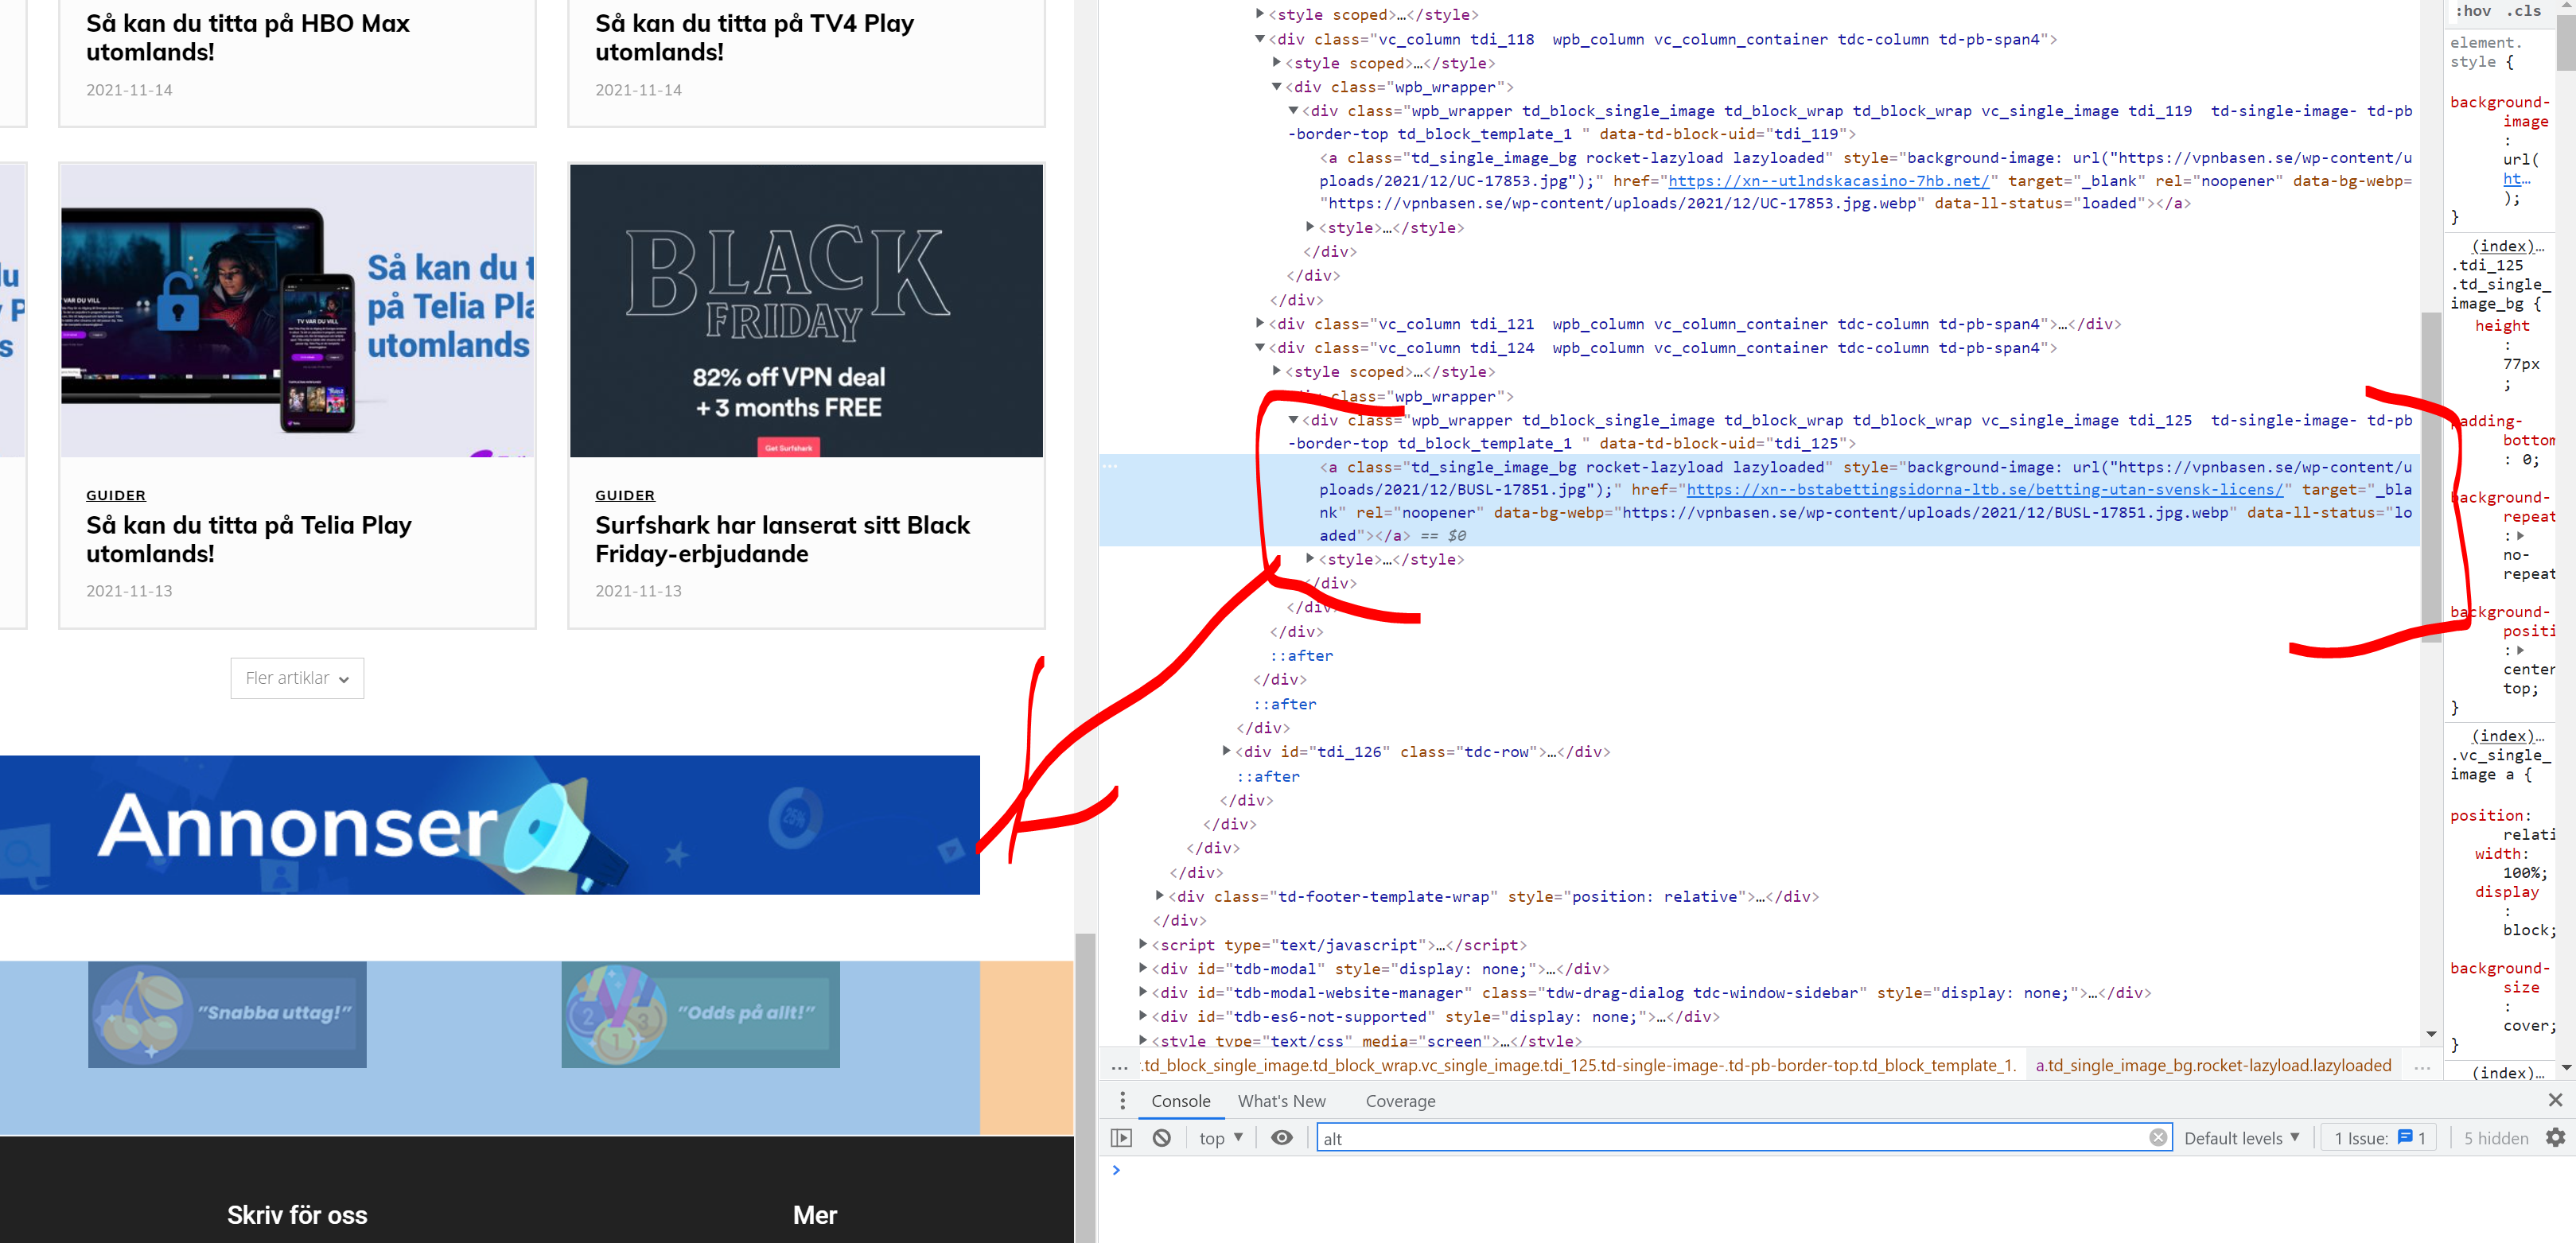Expand the tdb-modal-website-manager div node

[1143, 992]
